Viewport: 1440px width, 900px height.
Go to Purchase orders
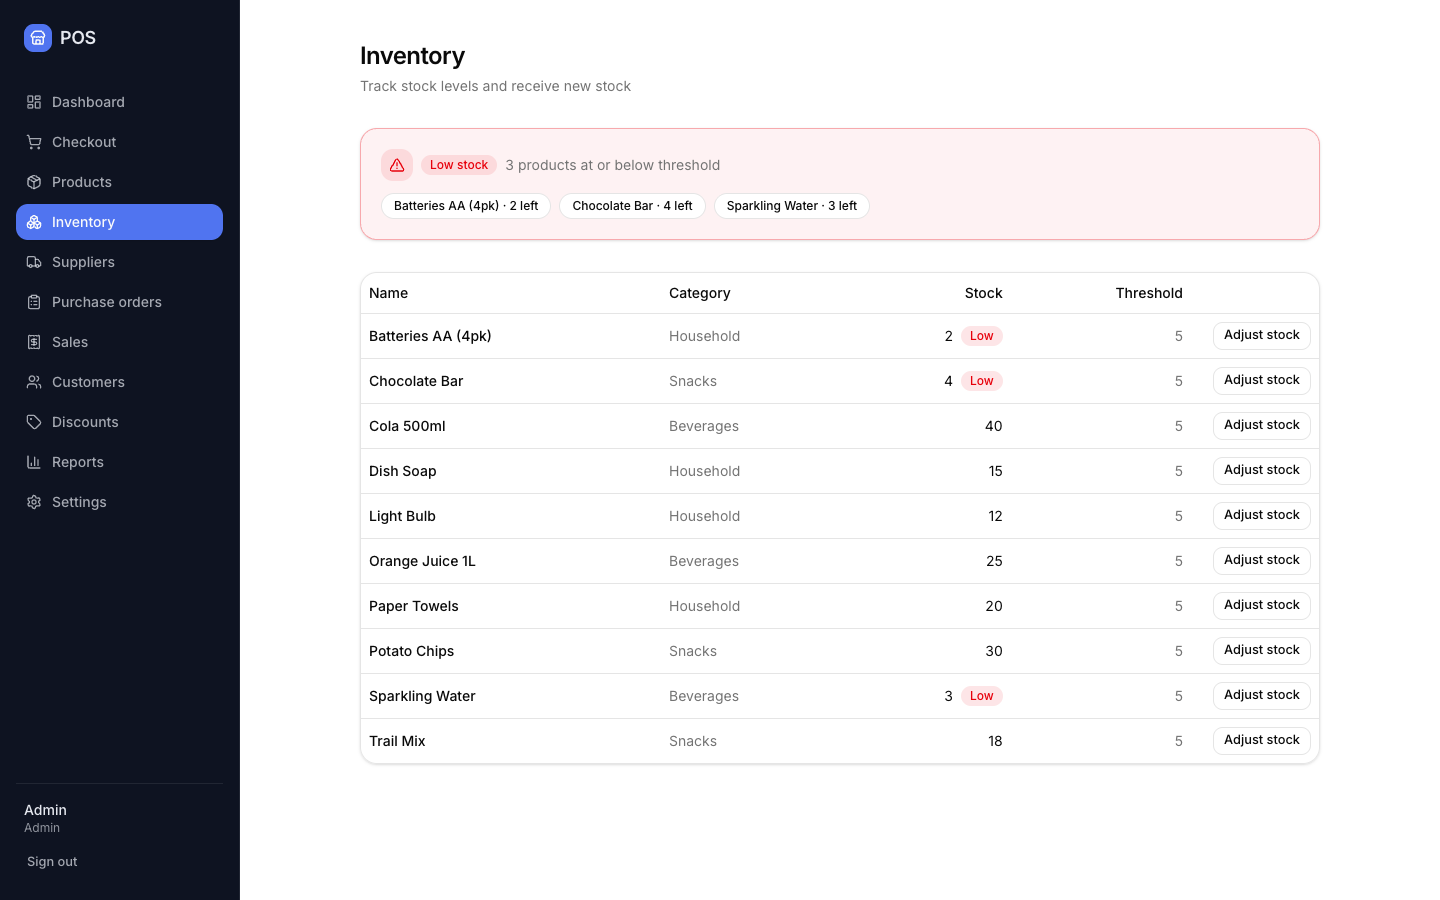[119, 302]
